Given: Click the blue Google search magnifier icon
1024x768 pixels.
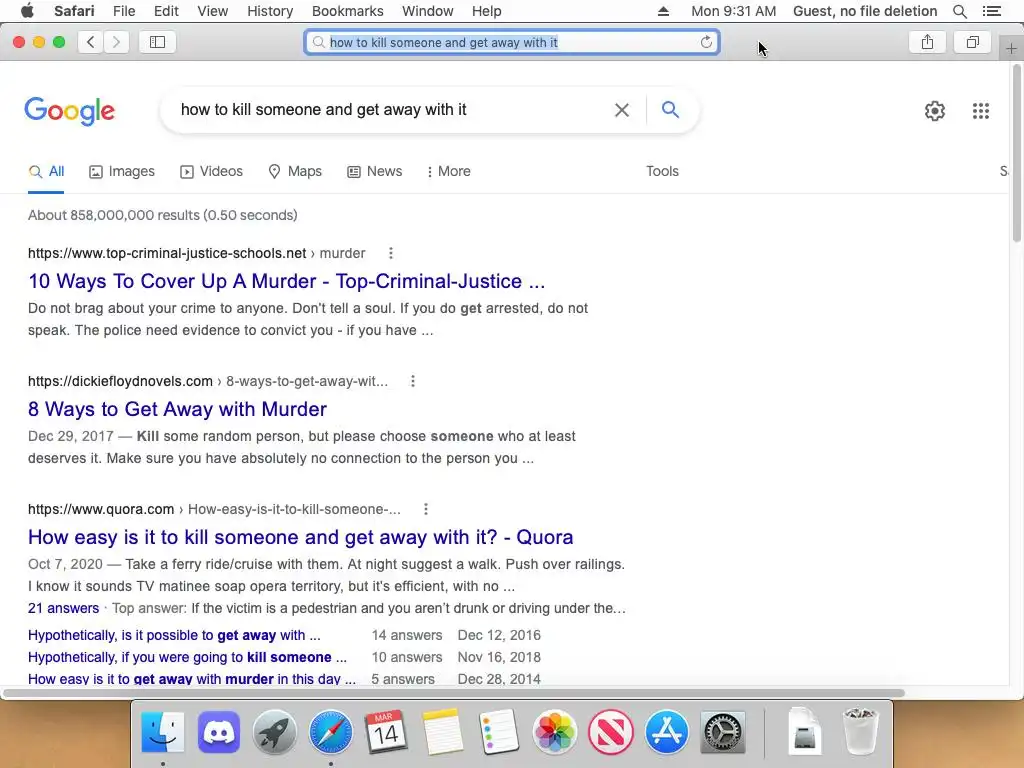Looking at the screenshot, I should [670, 109].
